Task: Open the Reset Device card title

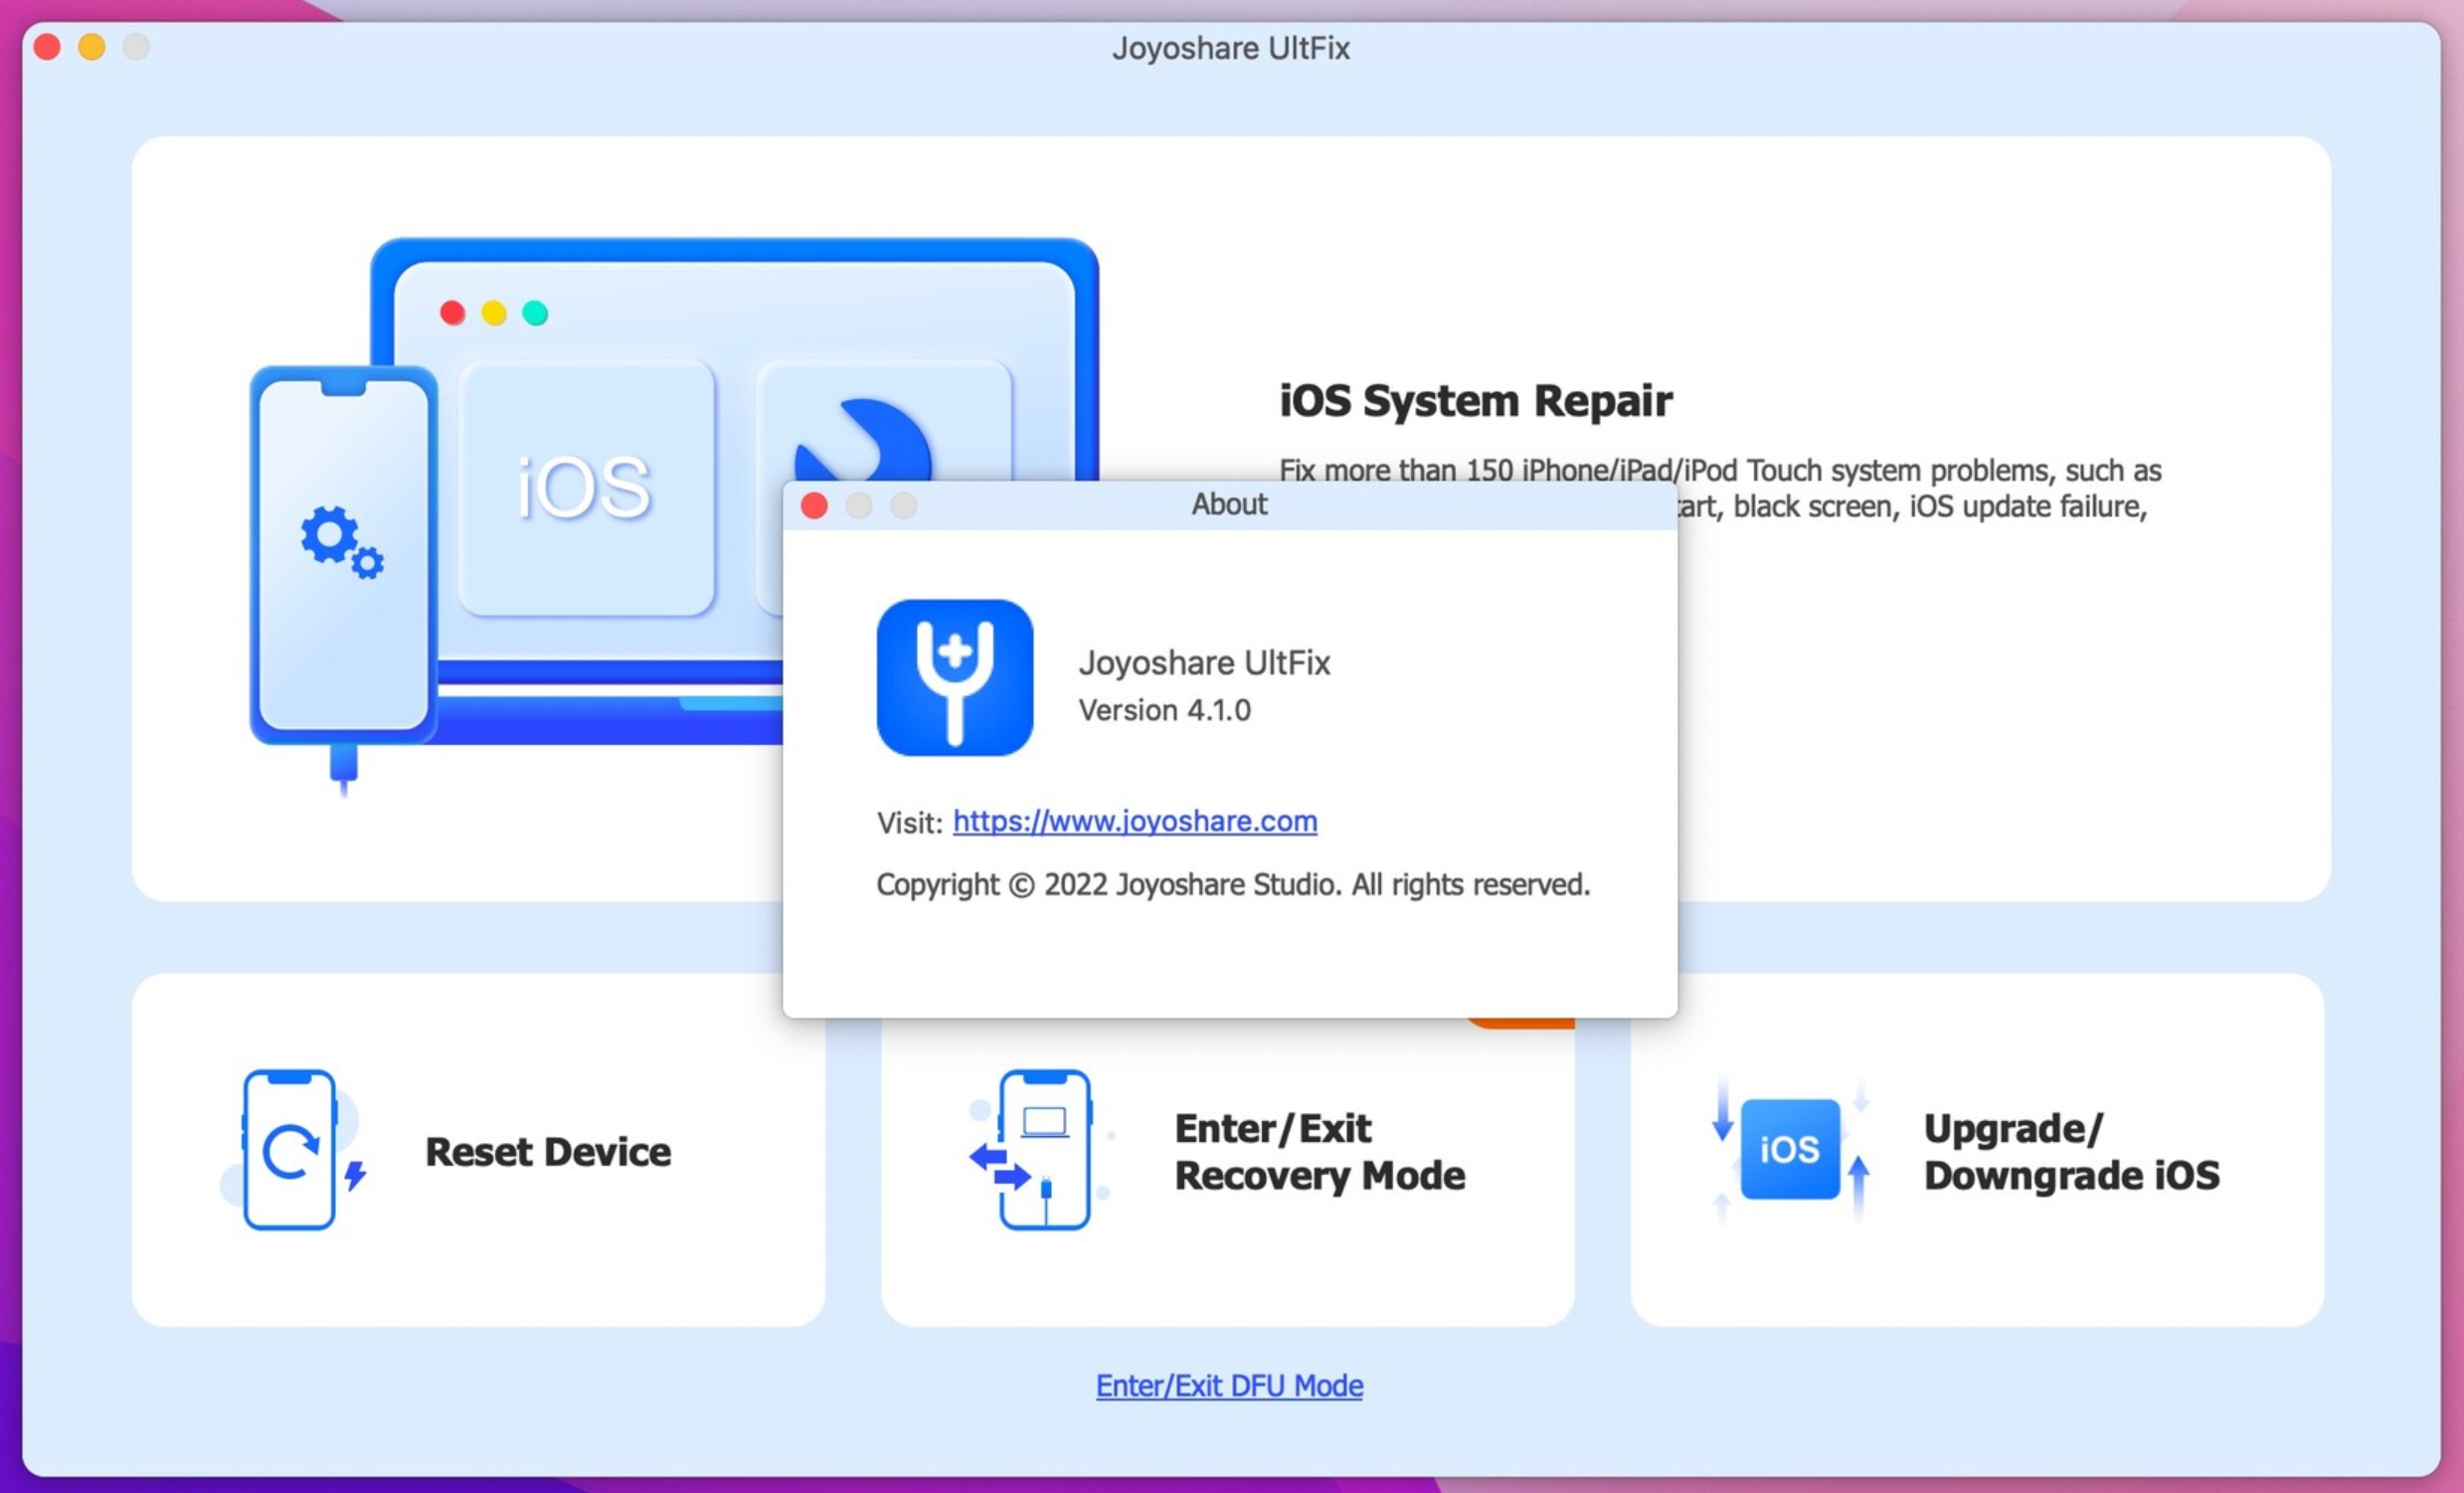Action: pyautogui.click(x=548, y=1152)
